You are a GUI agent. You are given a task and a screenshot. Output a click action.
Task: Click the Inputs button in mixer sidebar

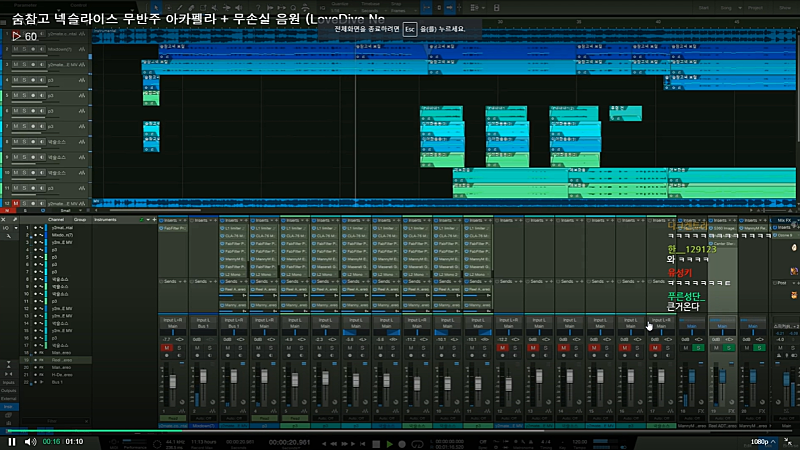8,382
